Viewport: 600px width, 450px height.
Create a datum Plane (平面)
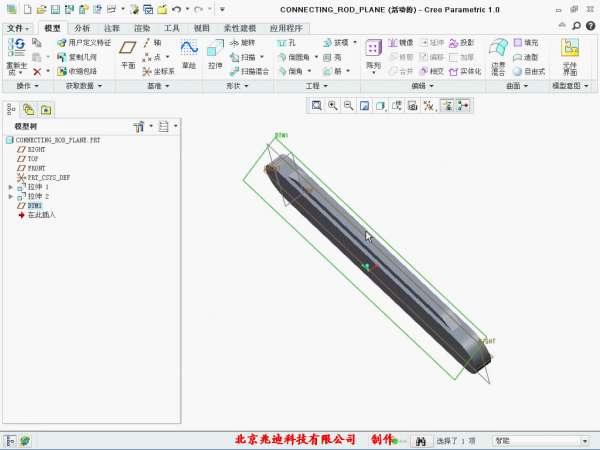(128, 54)
